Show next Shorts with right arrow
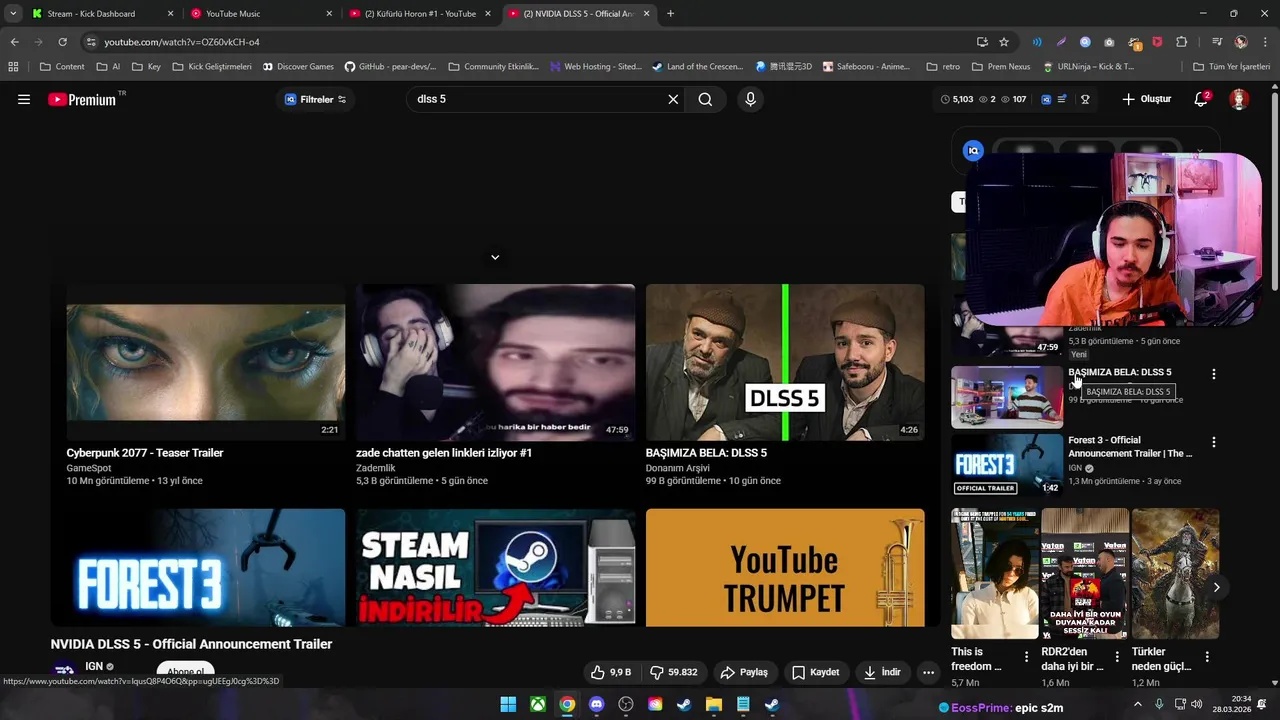Viewport: 1280px width, 720px height. click(x=1216, y=587)
